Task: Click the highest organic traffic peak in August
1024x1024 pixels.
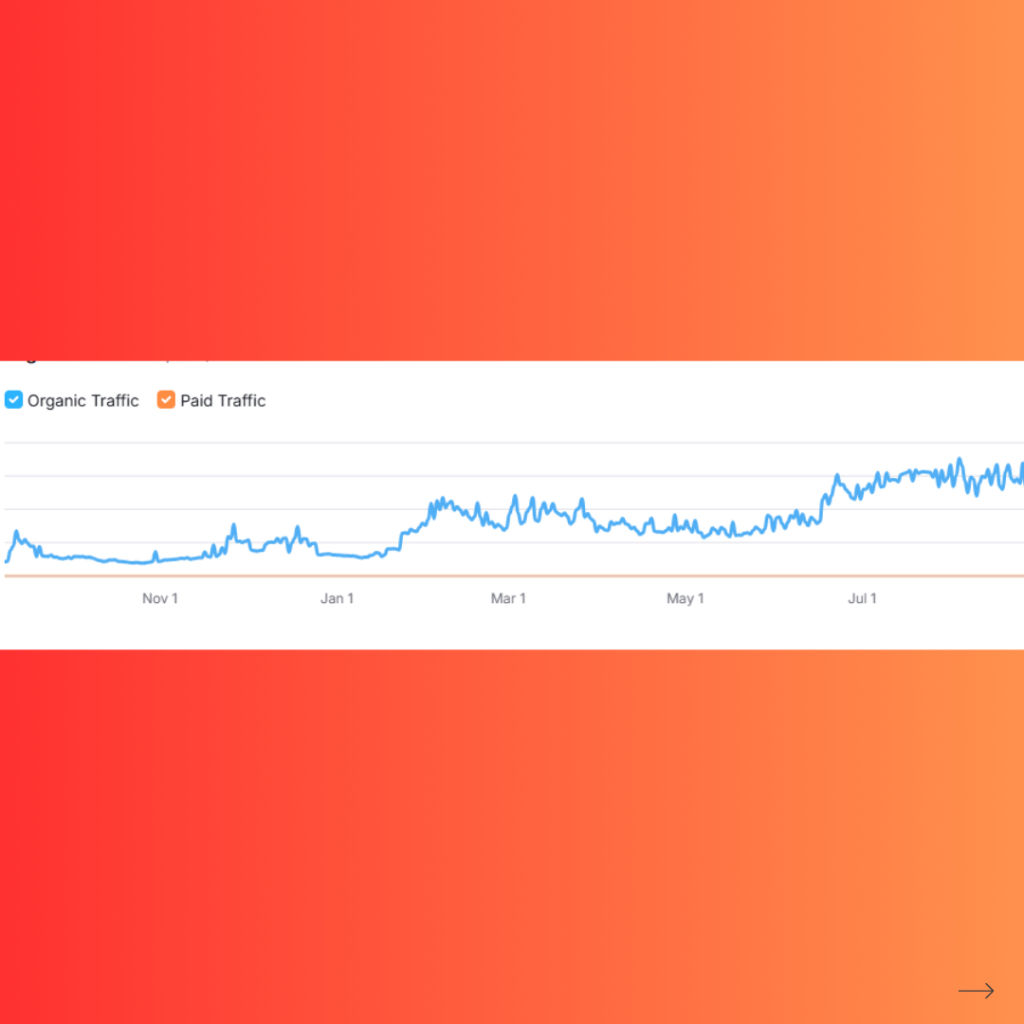Action: (x=959, y=460)
